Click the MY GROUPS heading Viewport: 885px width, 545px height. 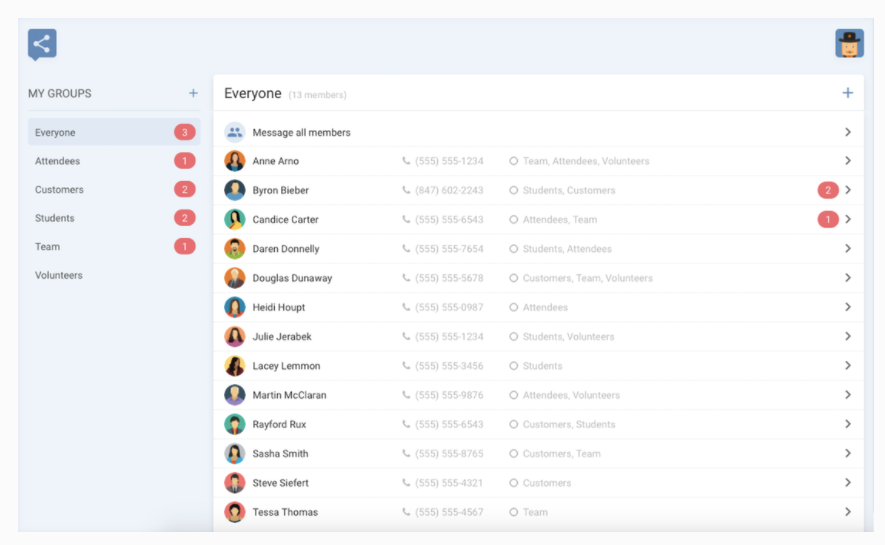(60, 94)
